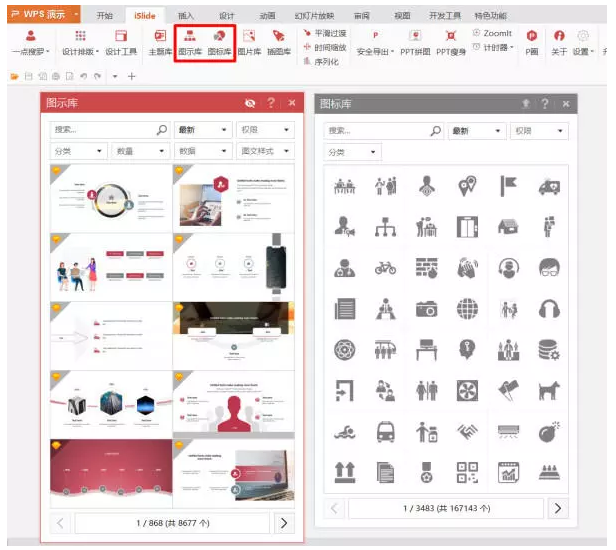Click the 时间缩放 button
Image resolution: width=616 pixels, height=550 pixels.
point(325,48)
